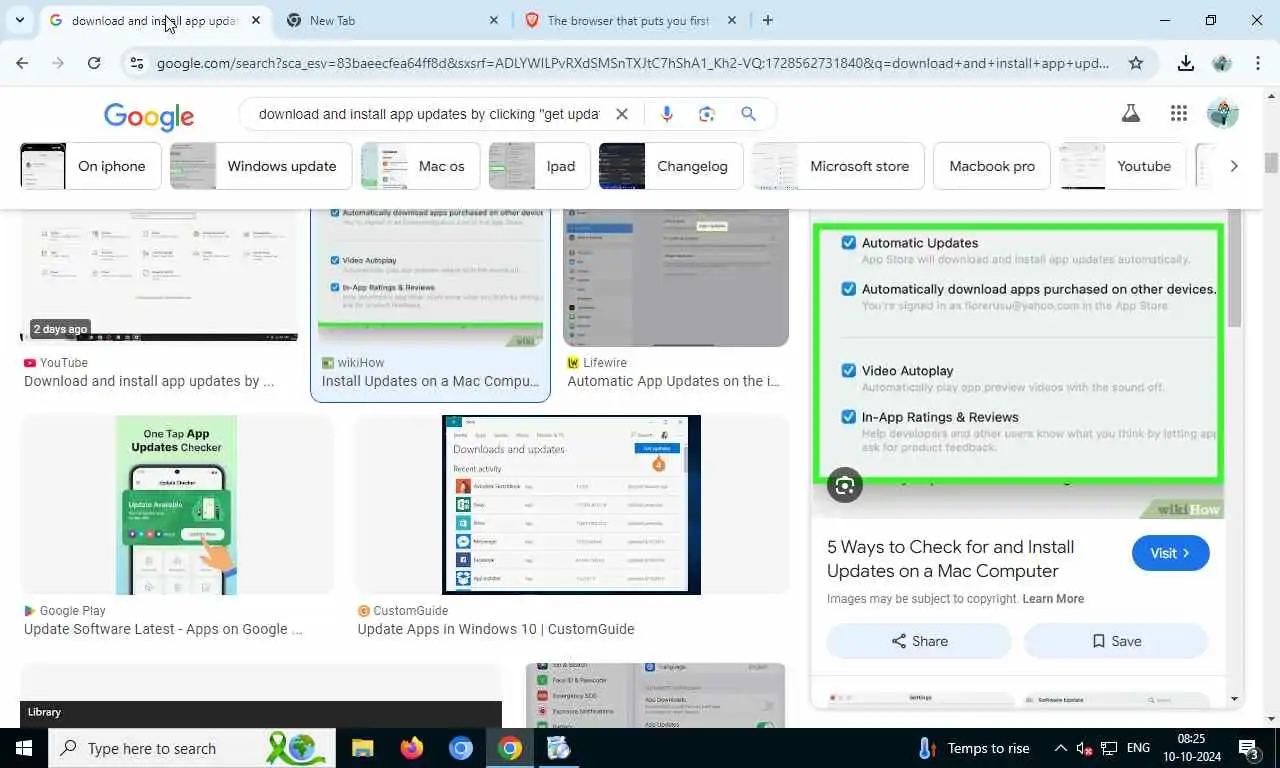Filter images by Ipad
The height and width of the screenshot is (768, 1280).
point(539,166)
